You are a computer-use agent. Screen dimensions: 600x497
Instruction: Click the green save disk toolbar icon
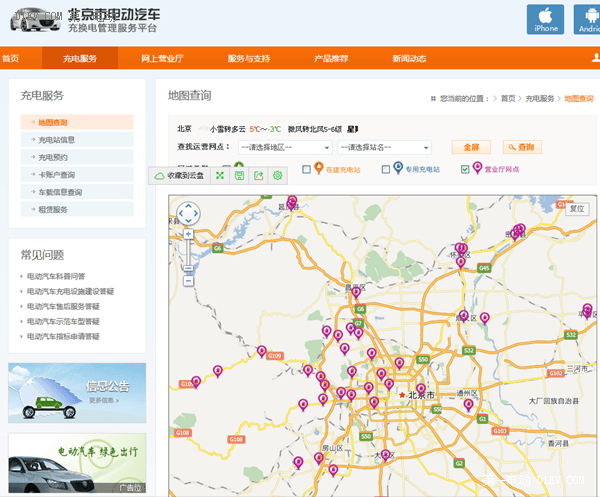(x=240, y=176)
